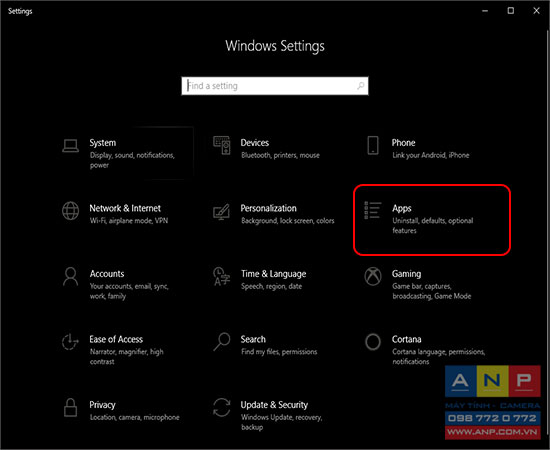Select the Cortana circle icon
The image size is (550, 450).
click(373, 342)
